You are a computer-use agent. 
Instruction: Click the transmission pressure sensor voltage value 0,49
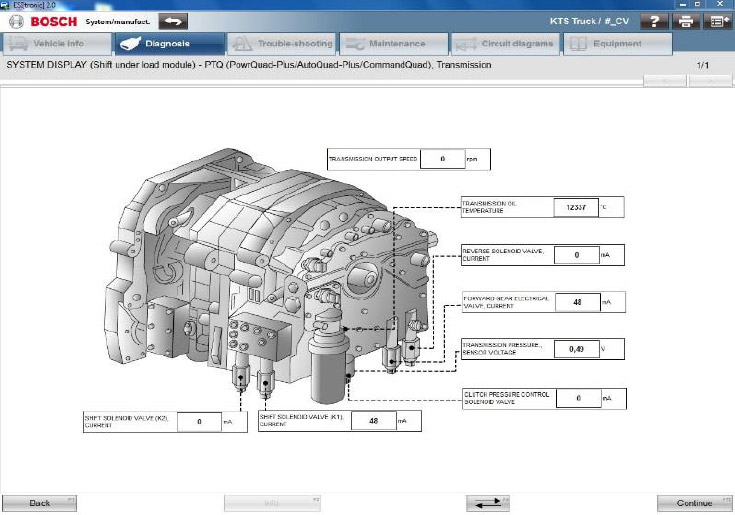click(x=577, y=349)
